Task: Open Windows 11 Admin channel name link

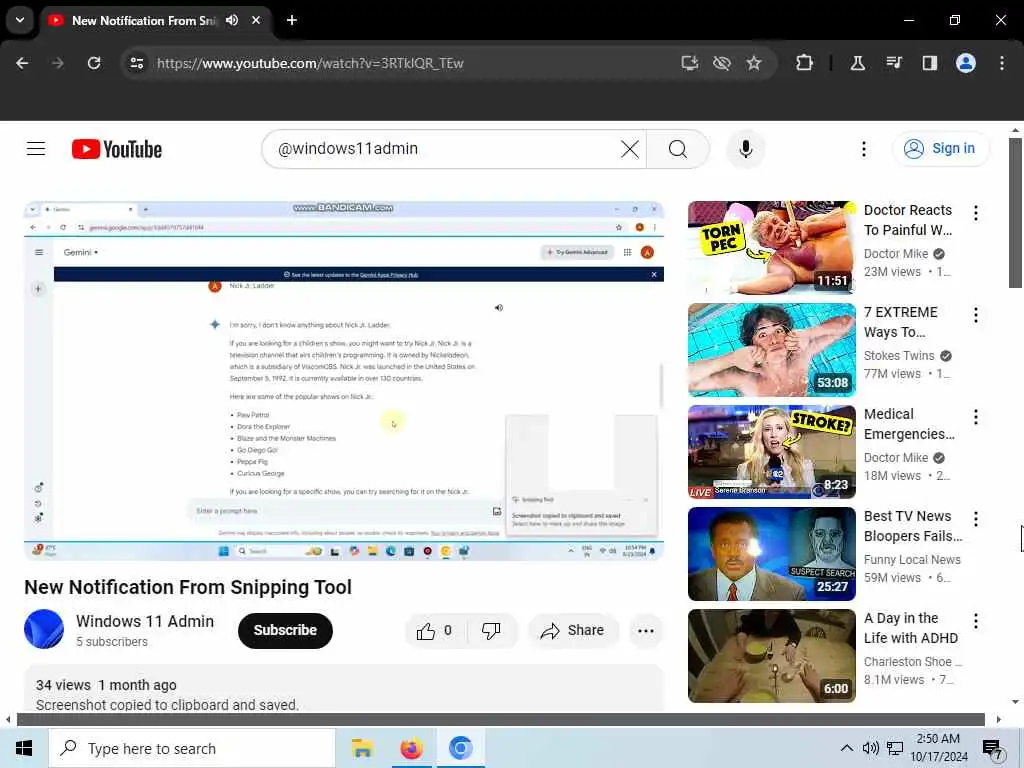Action: [145, 621]
